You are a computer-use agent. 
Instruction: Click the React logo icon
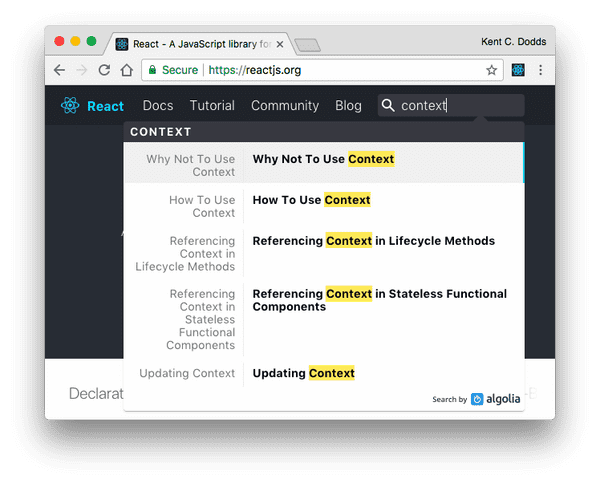click(70, 106)
